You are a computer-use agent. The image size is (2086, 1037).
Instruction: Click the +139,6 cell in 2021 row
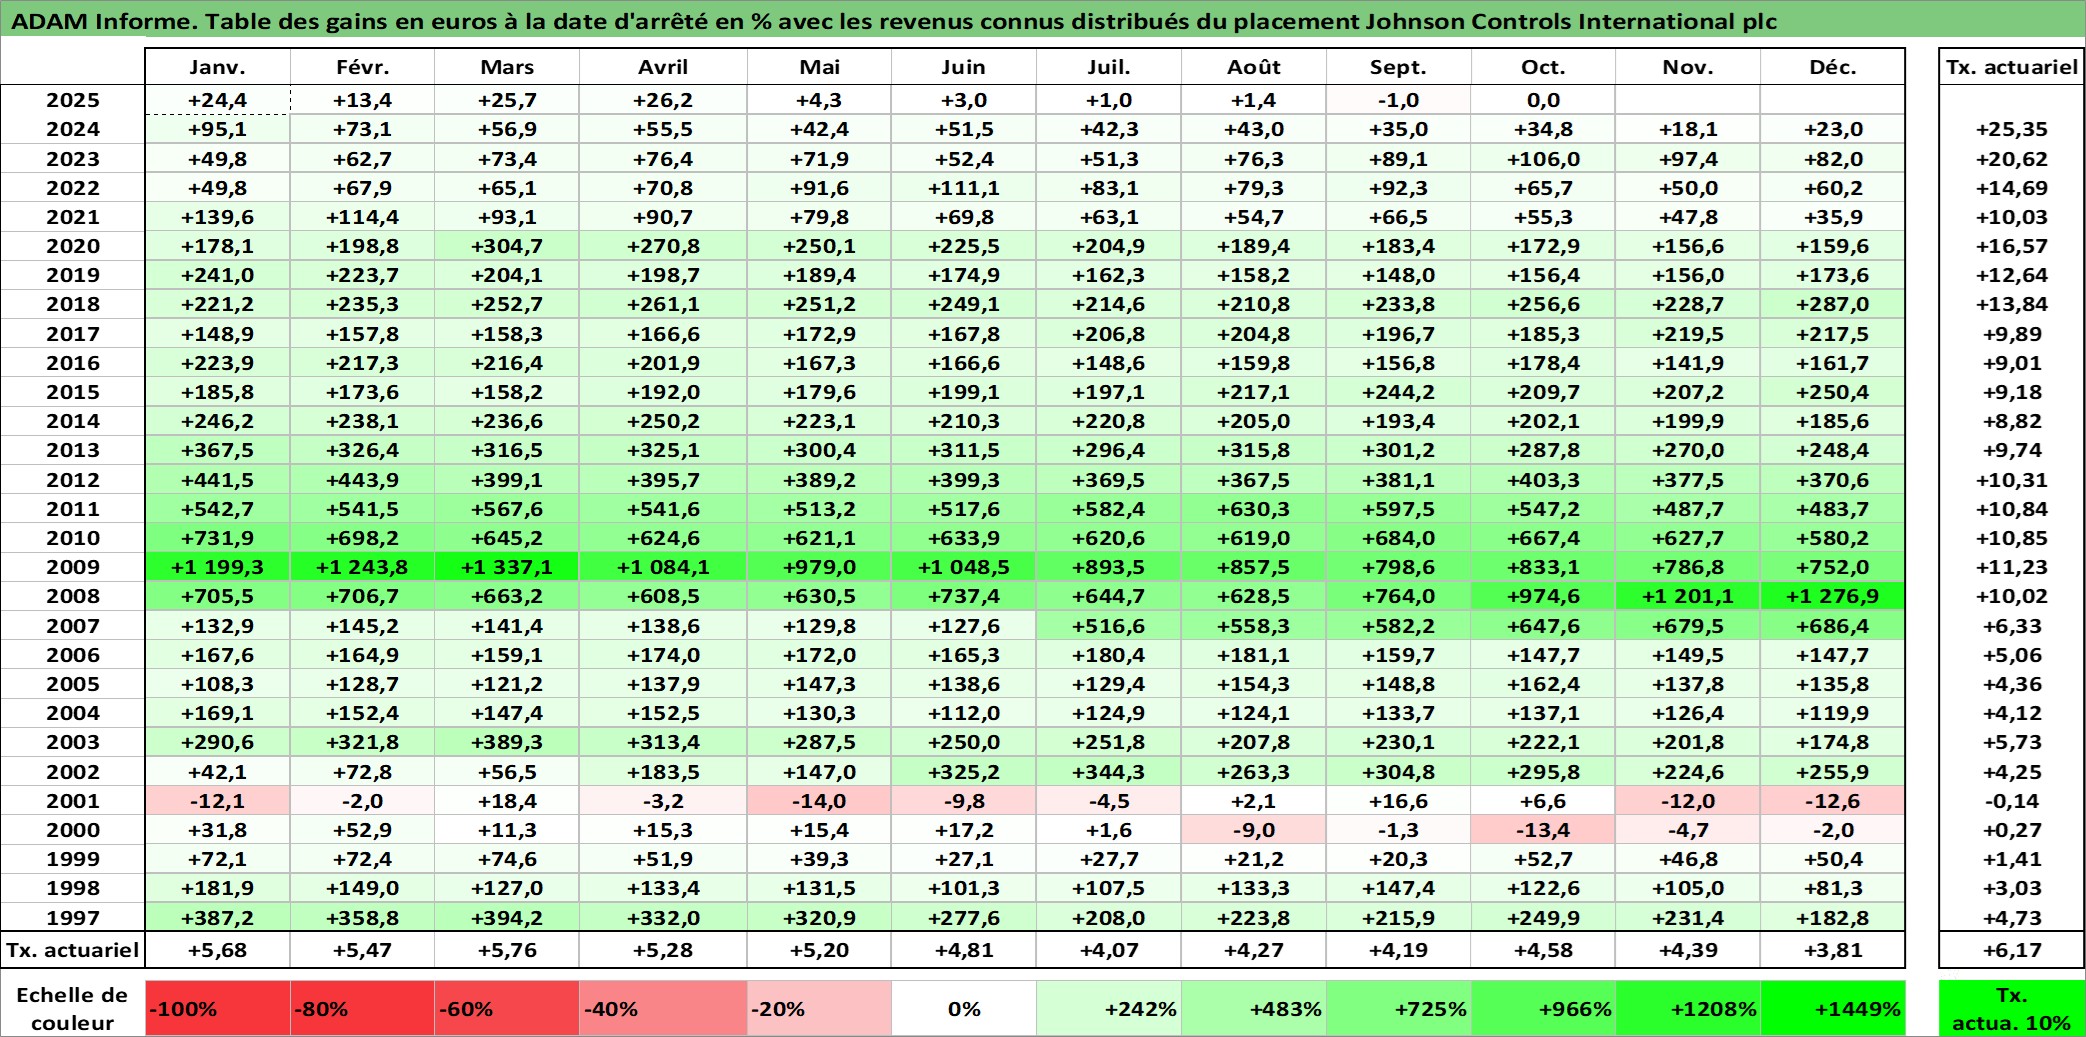218,217
